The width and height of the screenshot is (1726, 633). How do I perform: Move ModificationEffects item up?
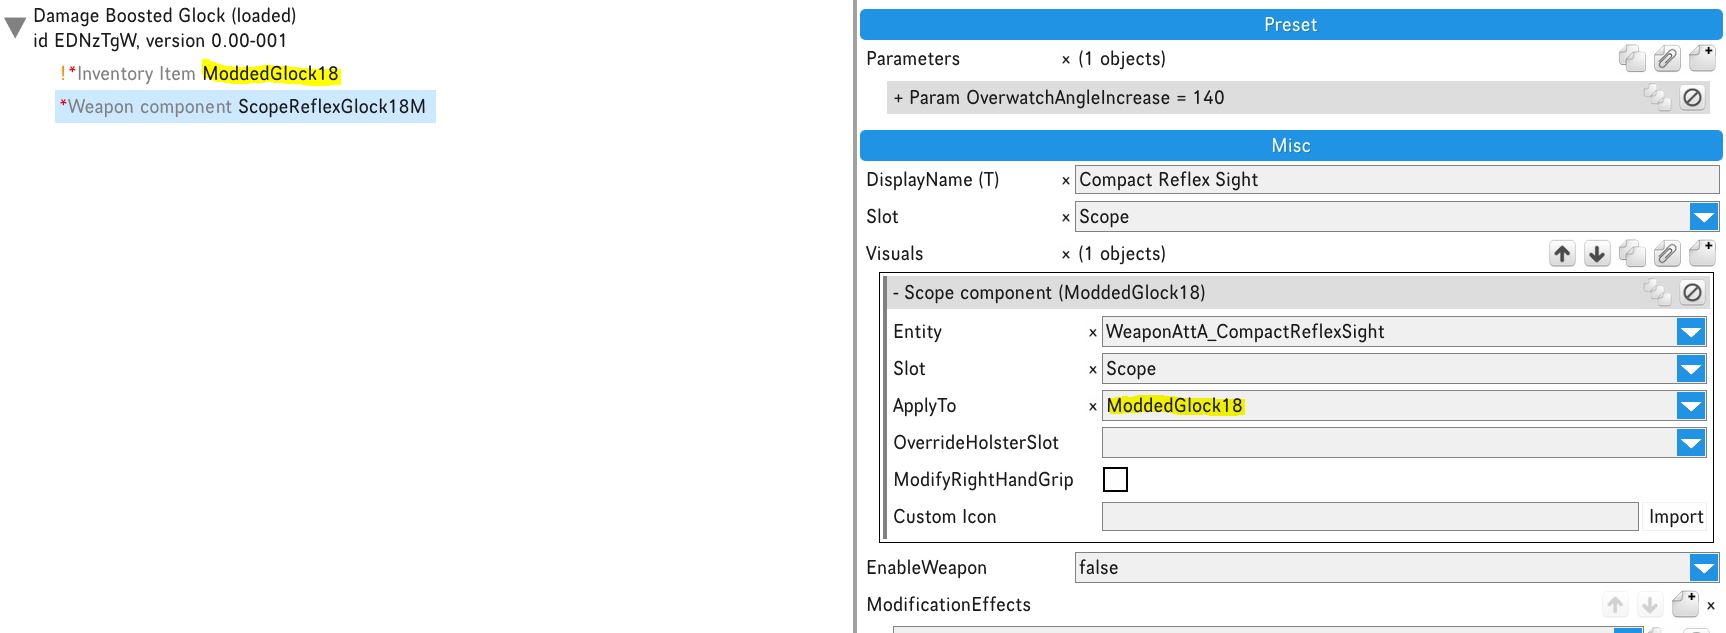(1615, 605)
